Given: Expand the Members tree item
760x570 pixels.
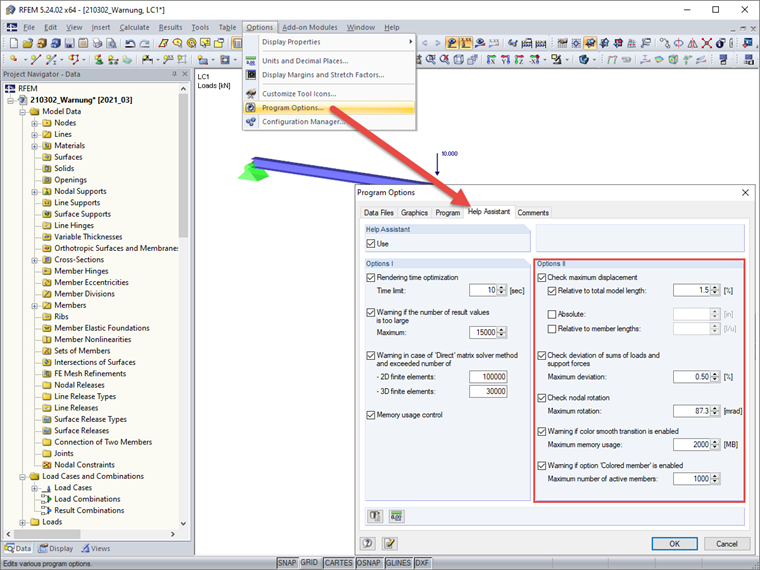Looking at the screenshot, I should point(34,305).
